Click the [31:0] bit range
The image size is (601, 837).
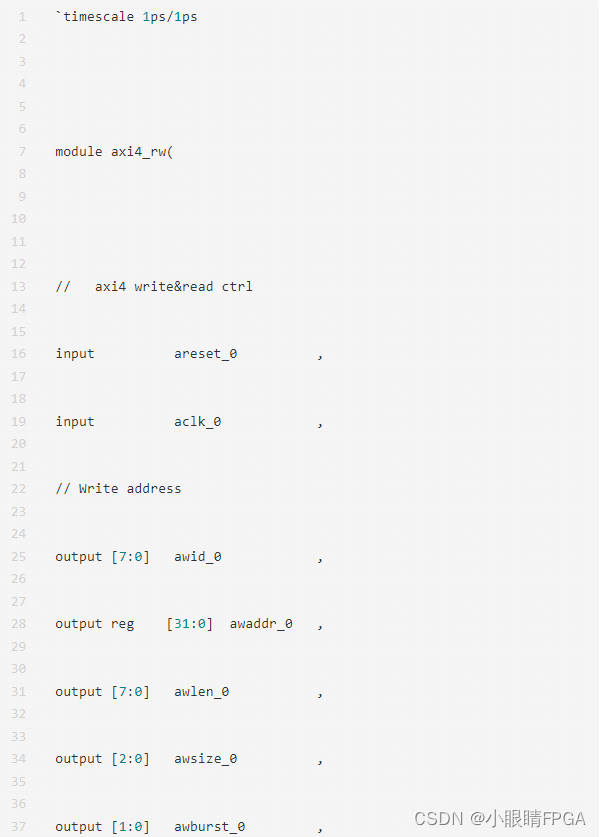(190, 624)
